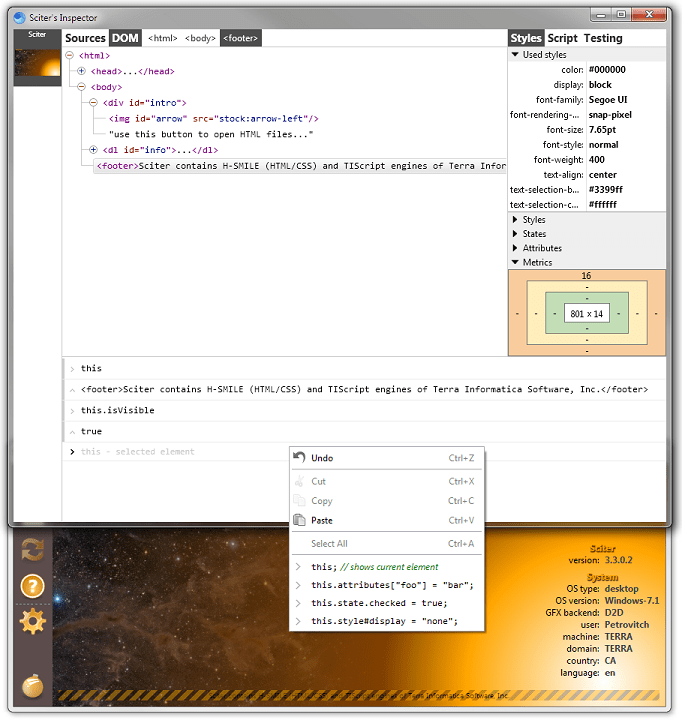Click the 'this.isVisible' console entry
Screen dimensions: 682x720
pyautogui.click(x=118, y=410)
